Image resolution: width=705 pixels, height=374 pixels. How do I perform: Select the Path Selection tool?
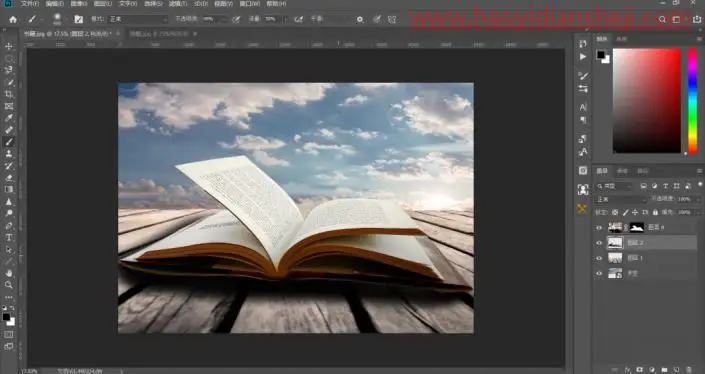[x=9, y=249]
